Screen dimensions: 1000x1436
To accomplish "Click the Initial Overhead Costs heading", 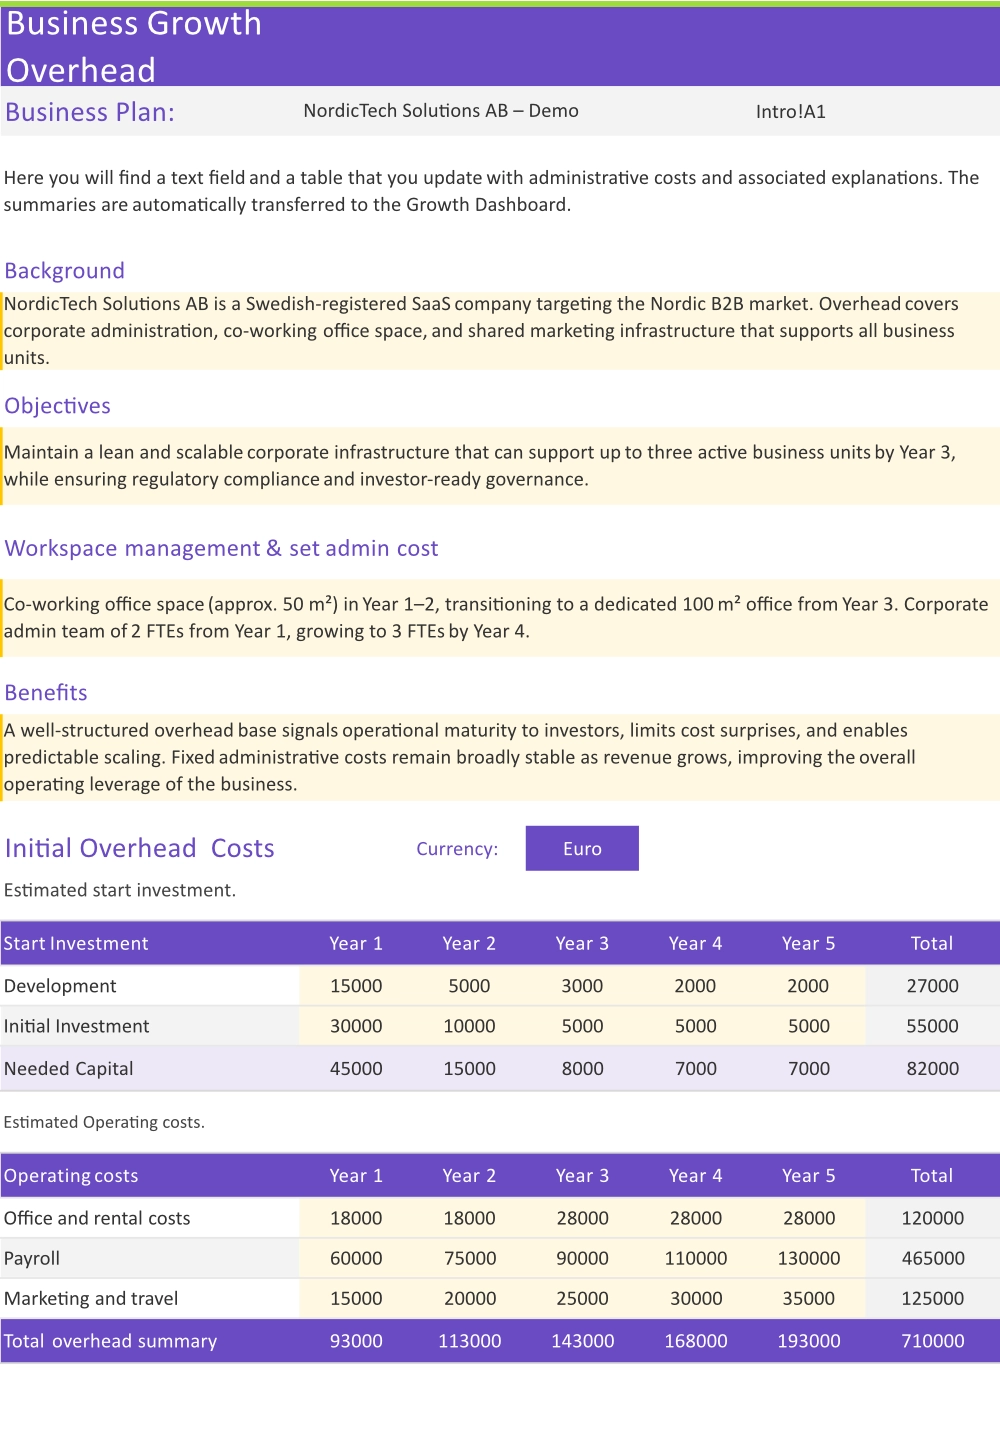I will point(139,848).
